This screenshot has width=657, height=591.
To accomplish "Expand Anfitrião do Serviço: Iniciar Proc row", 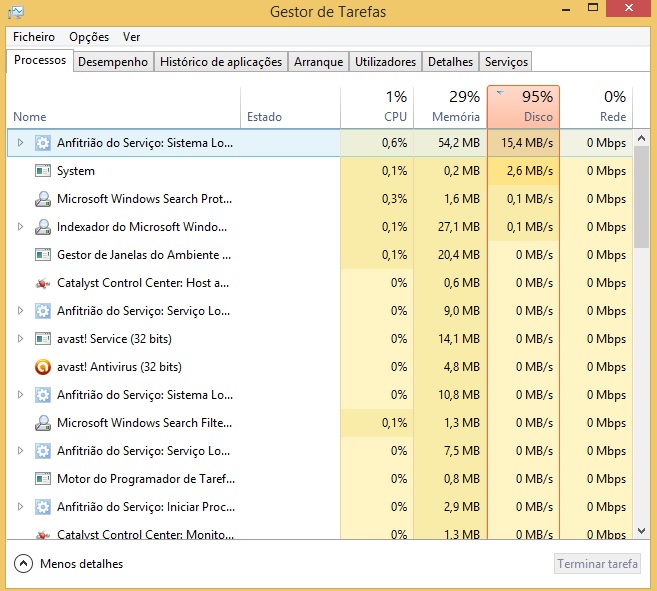I will point(20,507).
